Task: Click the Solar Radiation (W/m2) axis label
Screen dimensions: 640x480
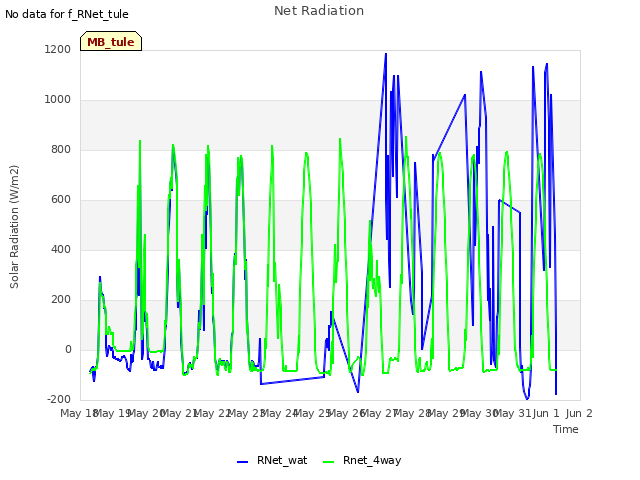Action: 14,227
